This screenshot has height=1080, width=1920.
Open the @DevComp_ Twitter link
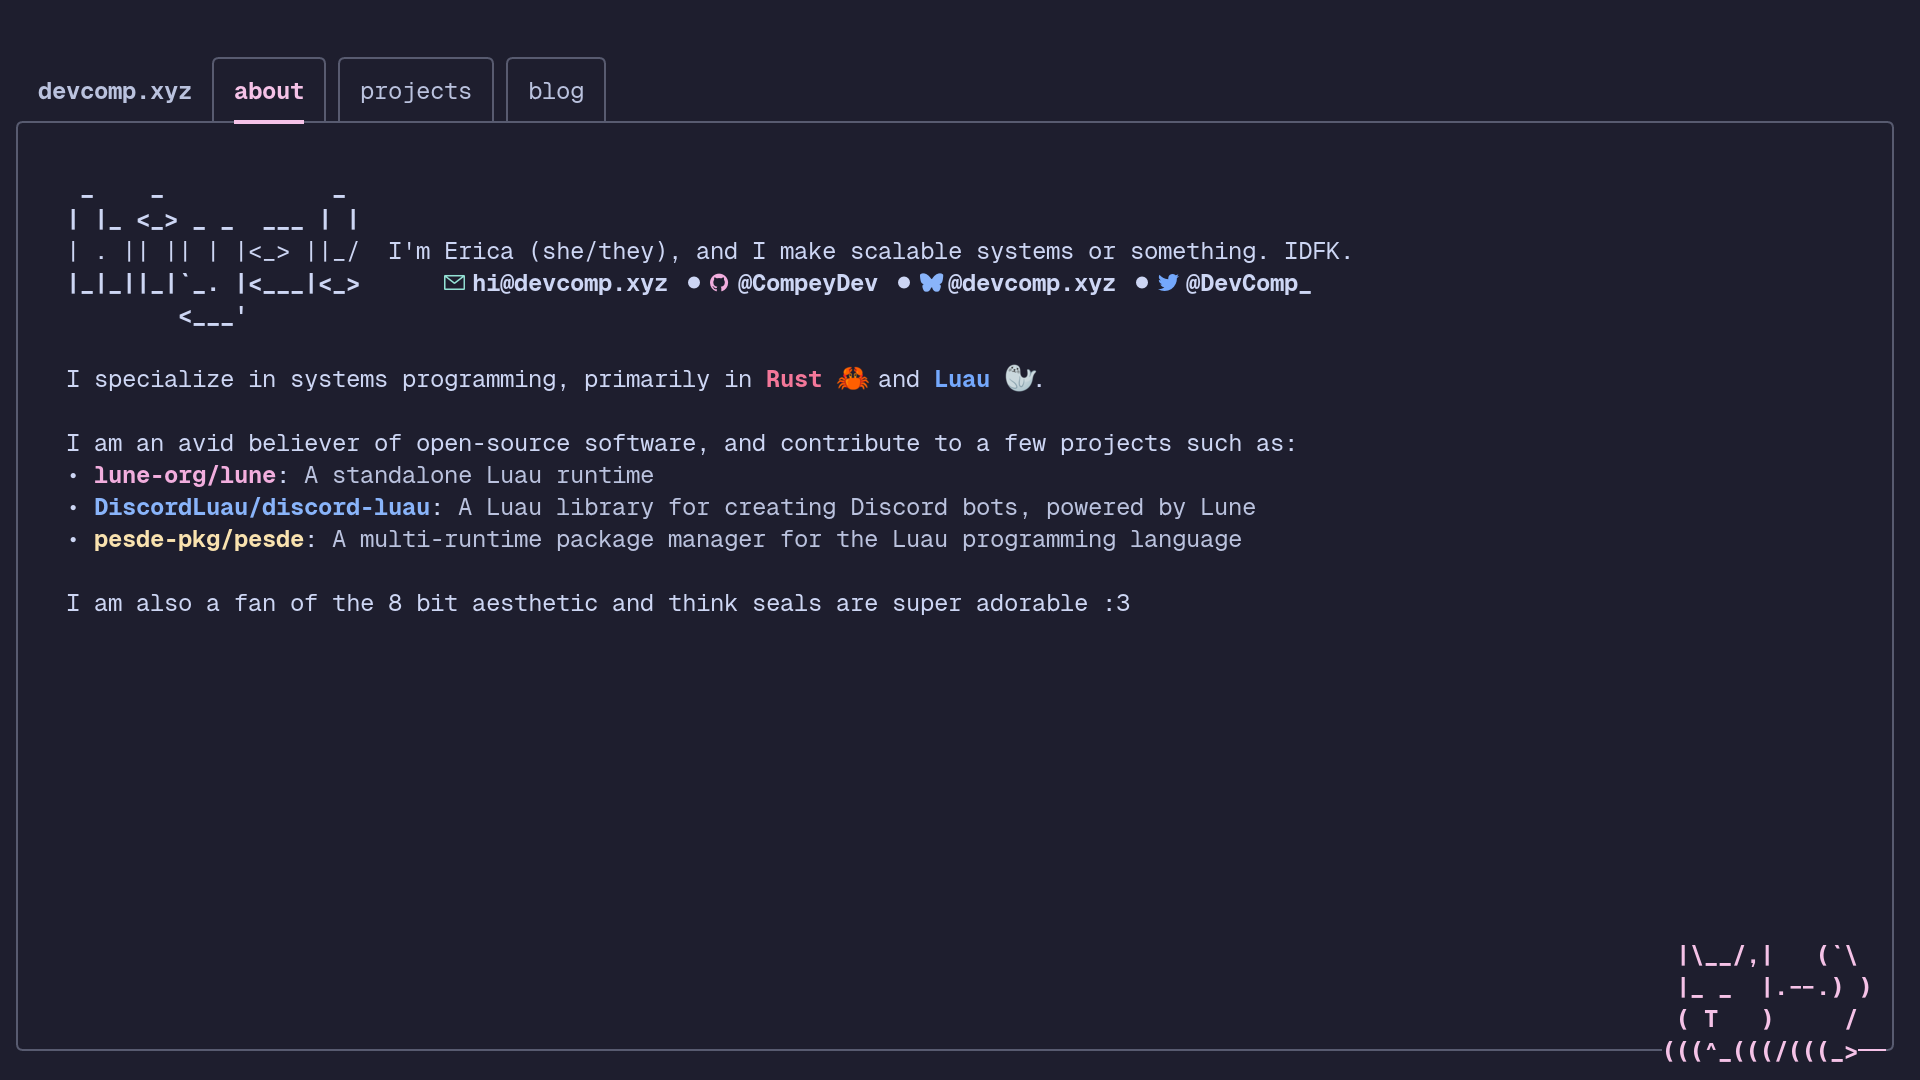point(1248,283)
